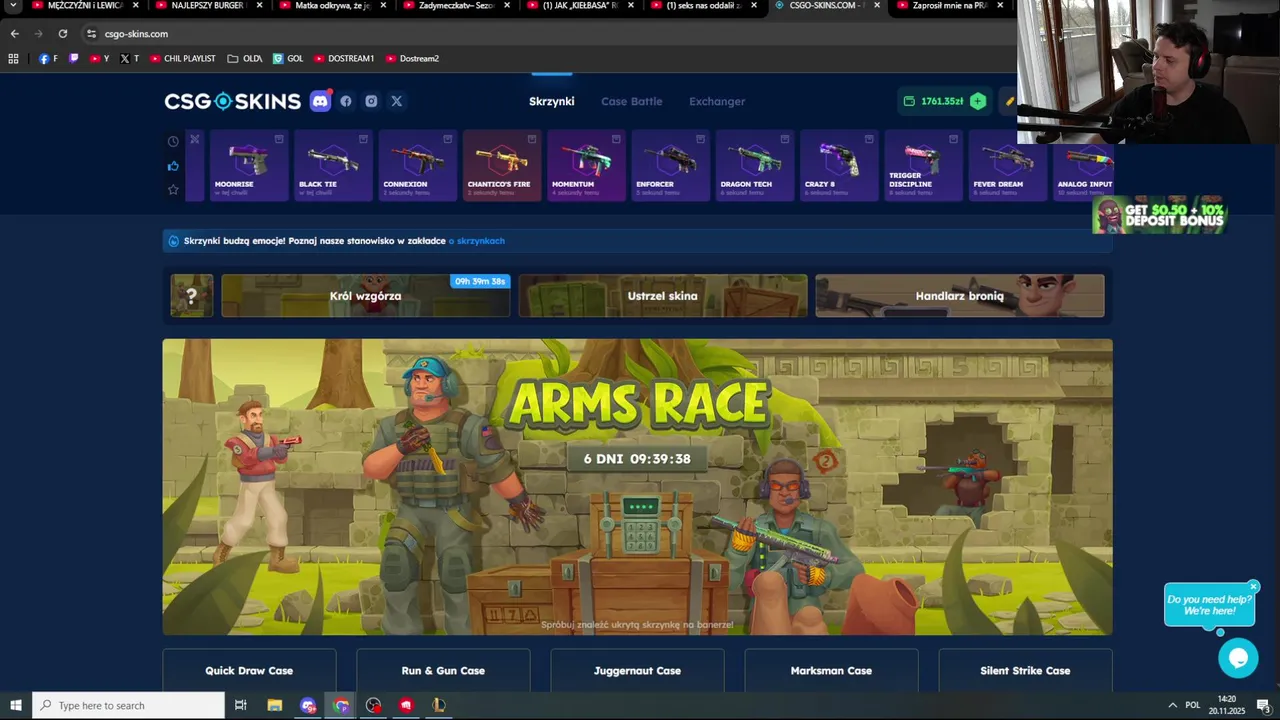Open the 'Król wzgórza' banner
The width and height of the screenshot is (1280, 720).
pyautogui.click(x=365, y=296)
